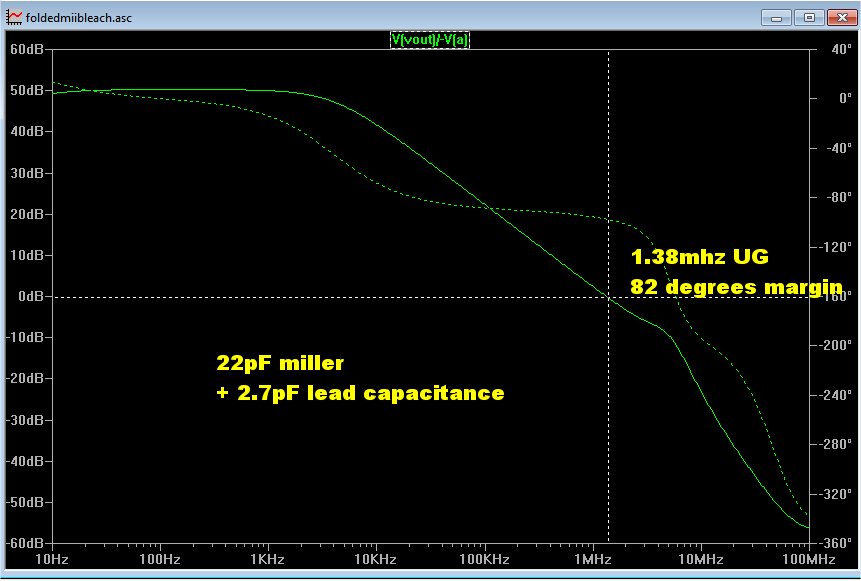
Task: Click the '+ 2.7pF lead capacitance' annotation
Action: pos(360,393)
